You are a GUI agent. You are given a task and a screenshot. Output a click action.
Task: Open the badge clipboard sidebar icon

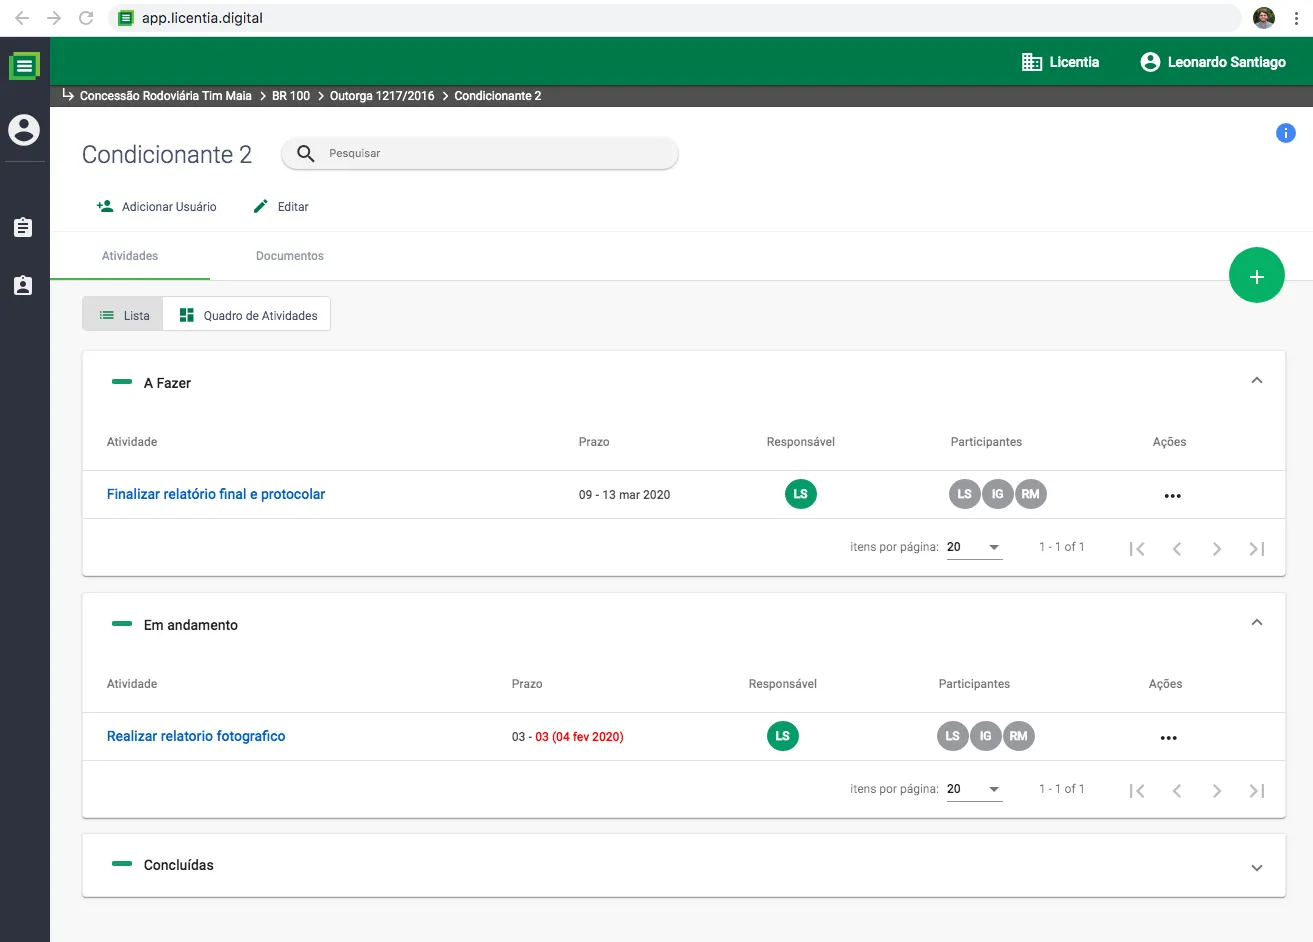[x=23, y=285]
